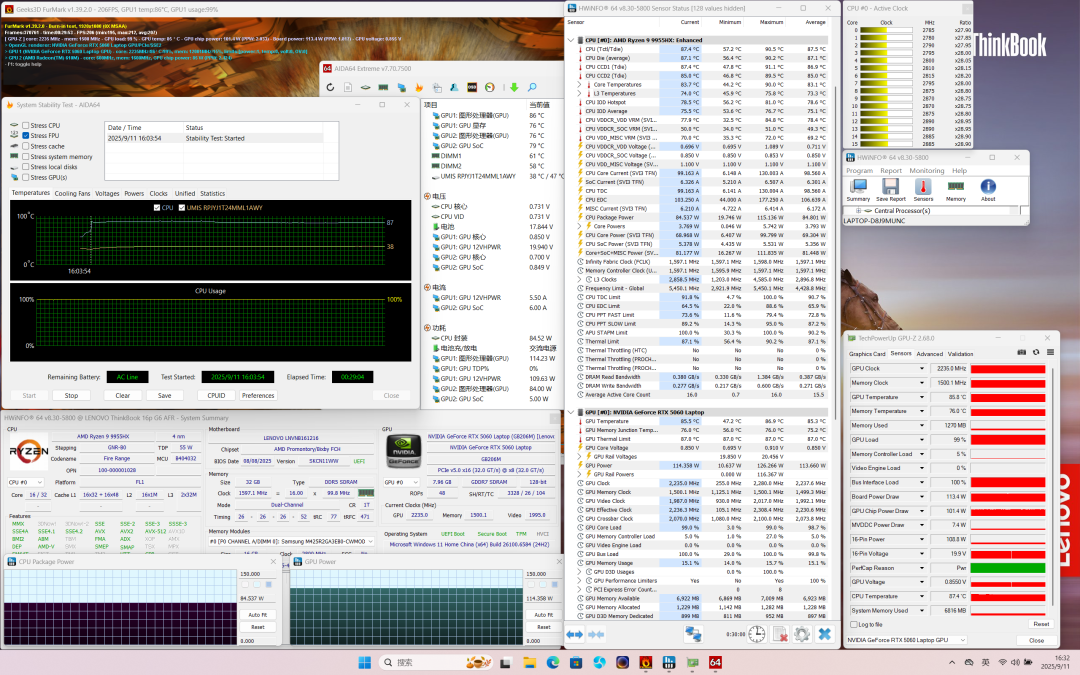Click the flame stability test icon in AIDA64 toolbar

click(419, 87)
